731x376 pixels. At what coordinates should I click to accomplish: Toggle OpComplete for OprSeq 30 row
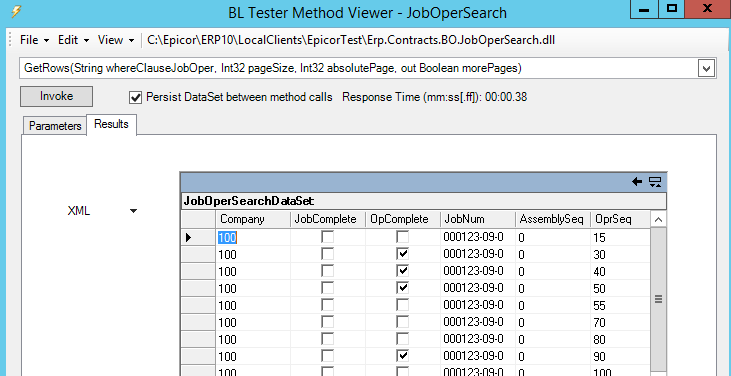[402, 254]
